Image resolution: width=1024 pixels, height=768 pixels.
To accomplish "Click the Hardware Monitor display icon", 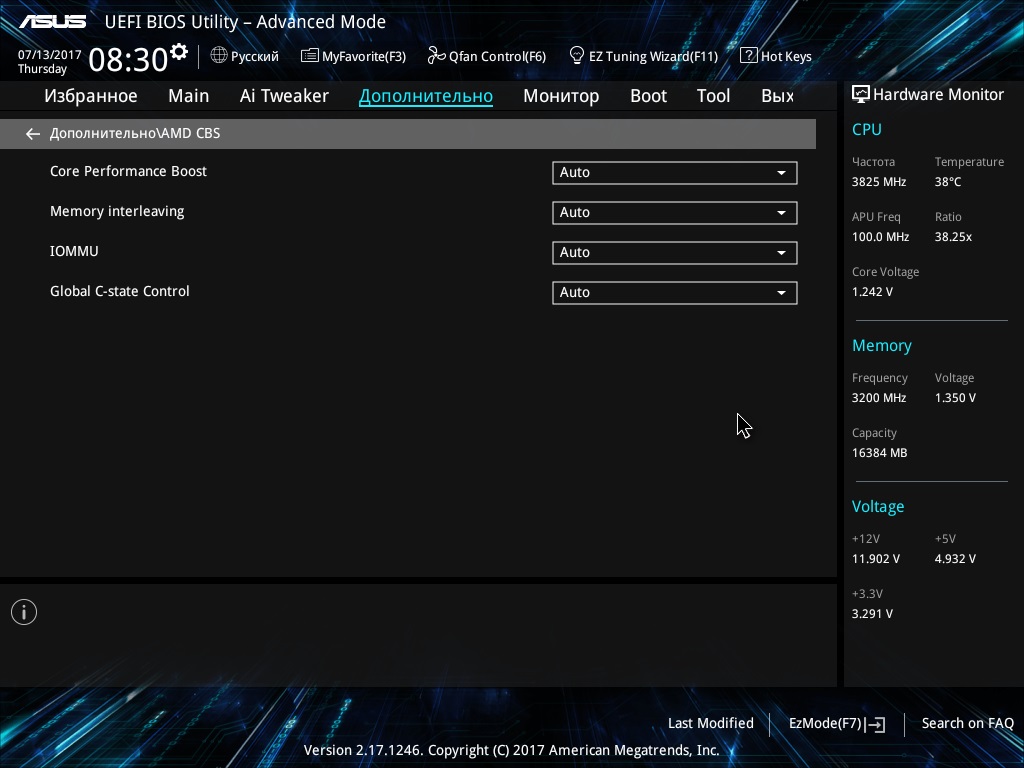I will (x=861, y=95).
